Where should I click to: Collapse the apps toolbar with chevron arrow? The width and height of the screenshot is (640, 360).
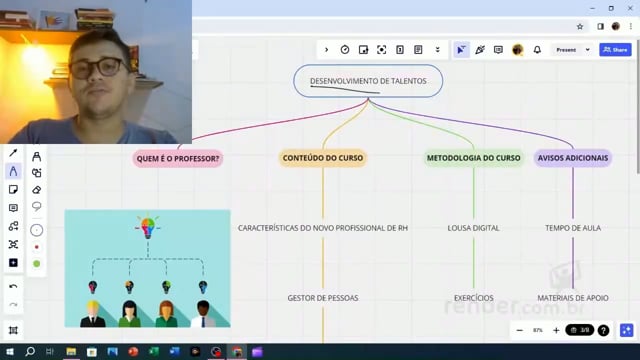click(327, 50)
